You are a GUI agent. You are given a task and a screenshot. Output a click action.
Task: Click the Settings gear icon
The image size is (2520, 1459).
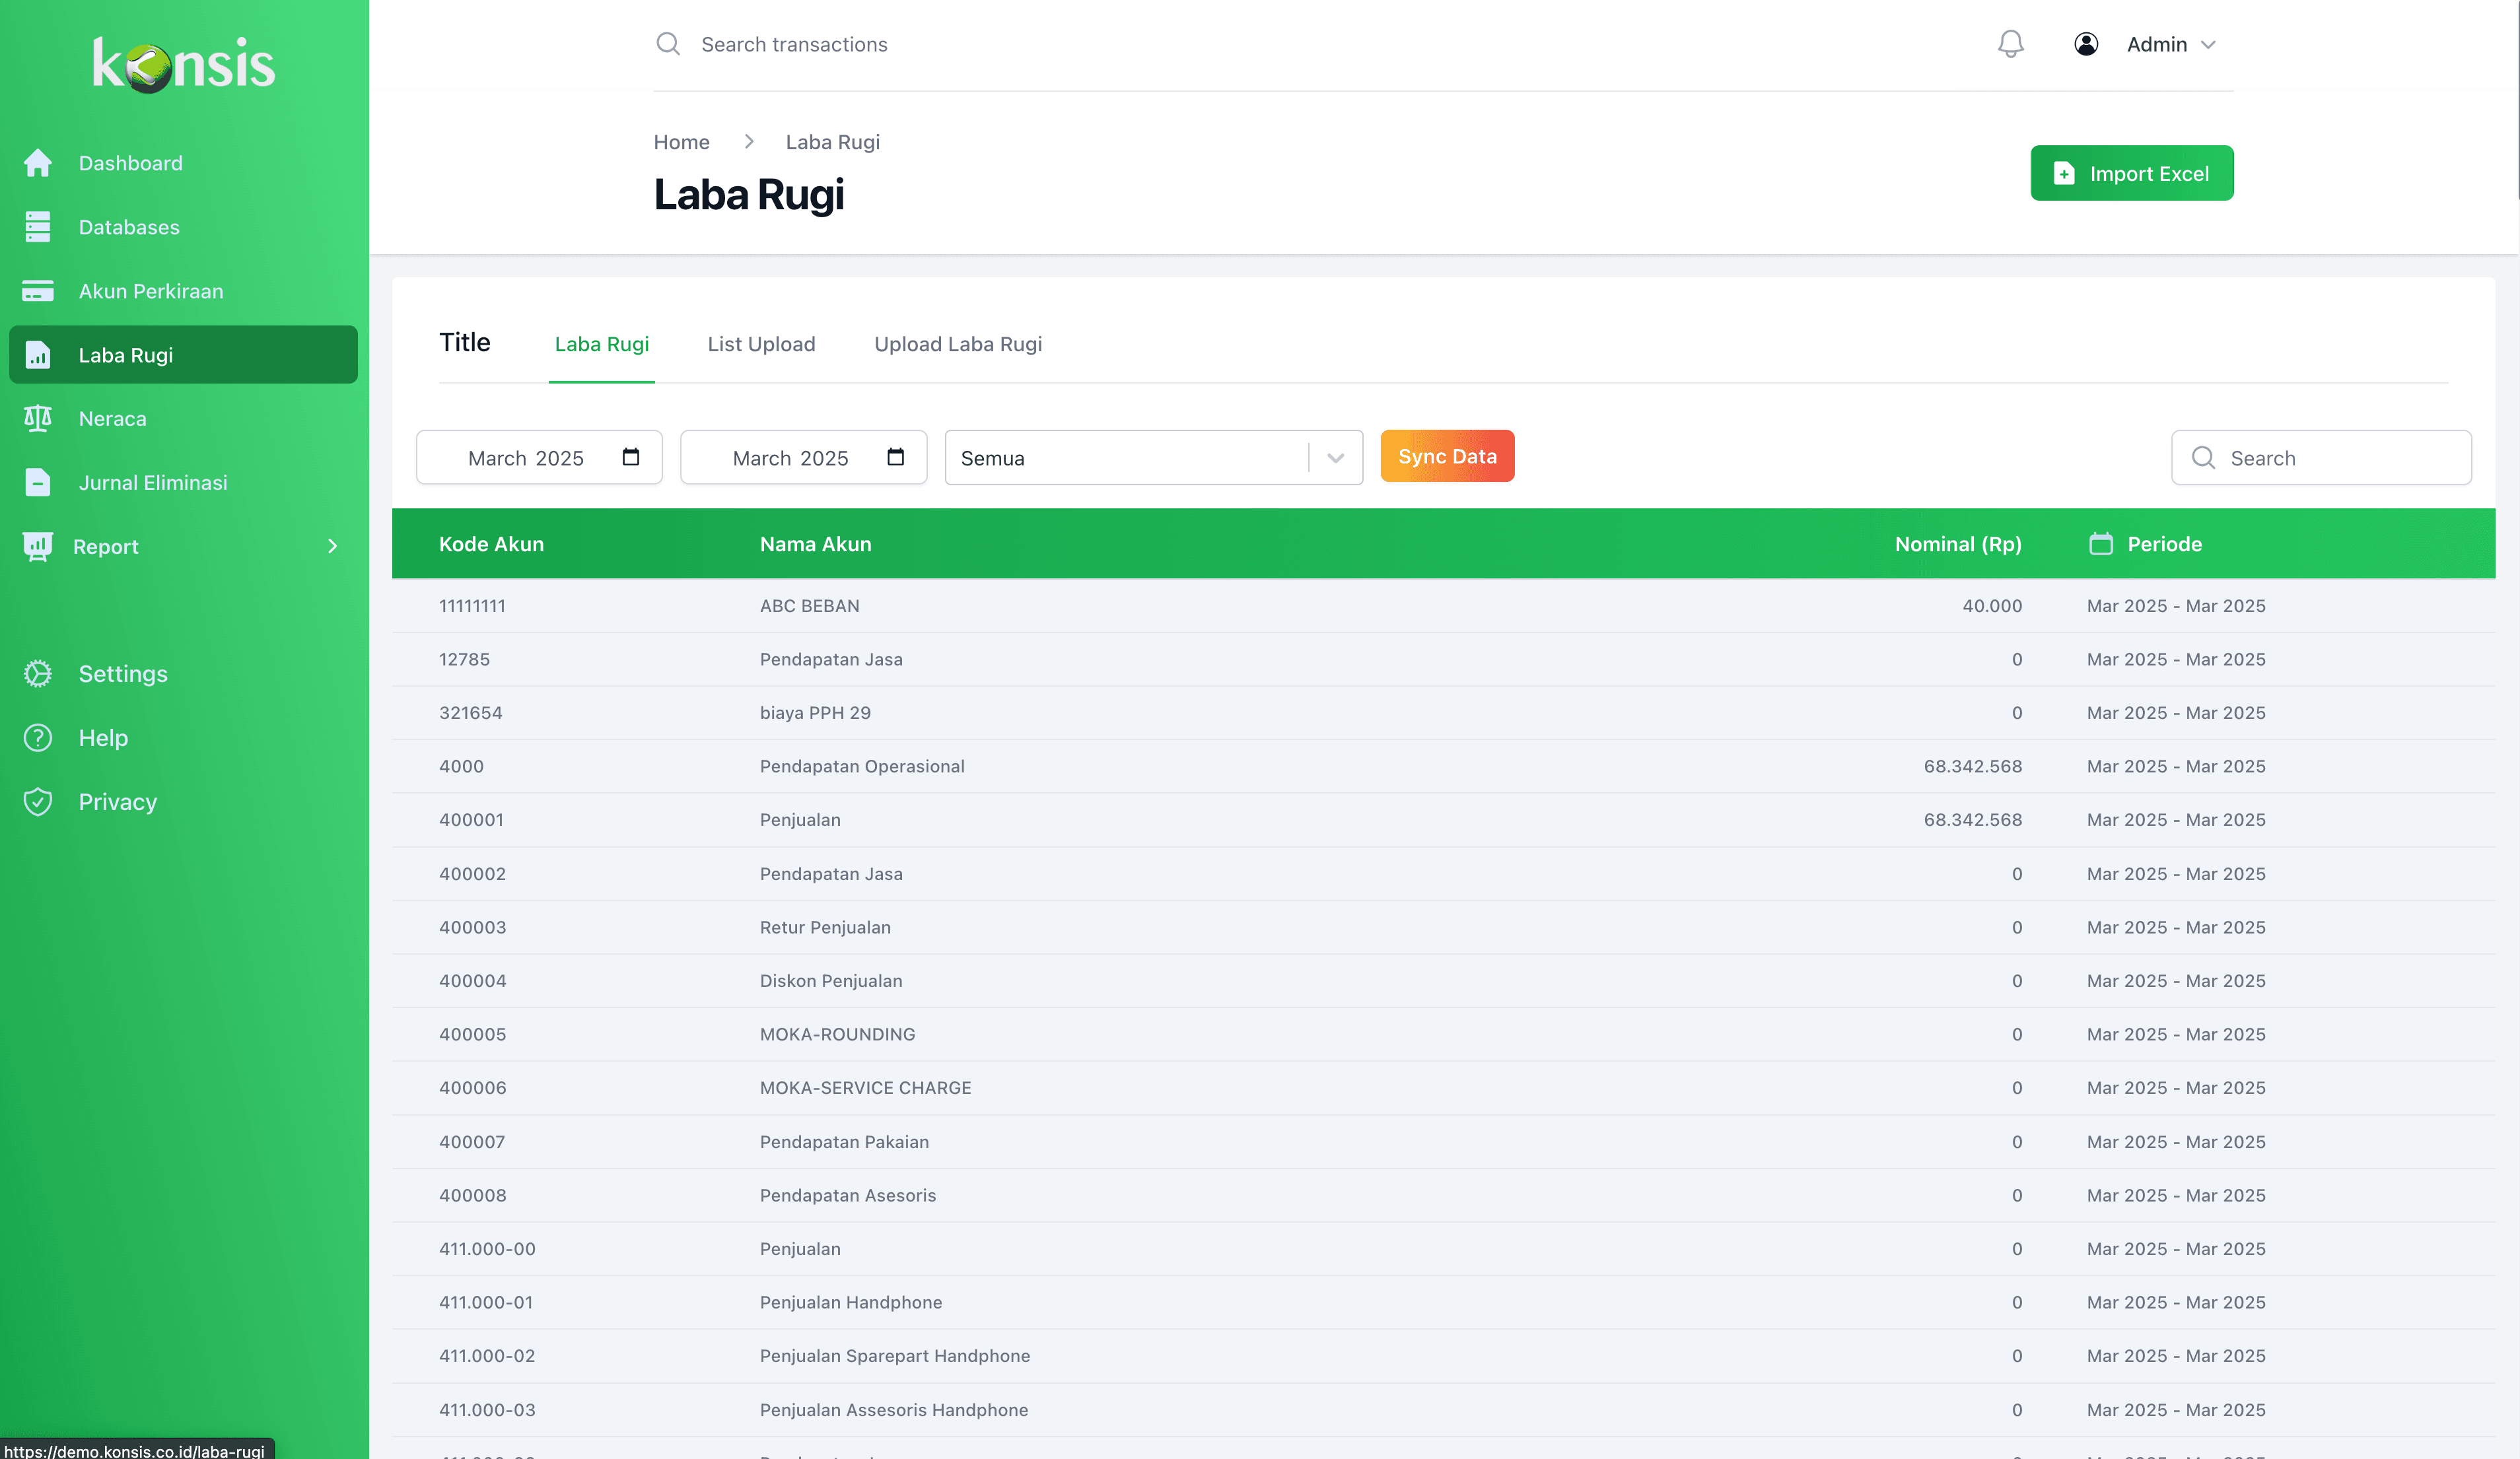(38, 673)
